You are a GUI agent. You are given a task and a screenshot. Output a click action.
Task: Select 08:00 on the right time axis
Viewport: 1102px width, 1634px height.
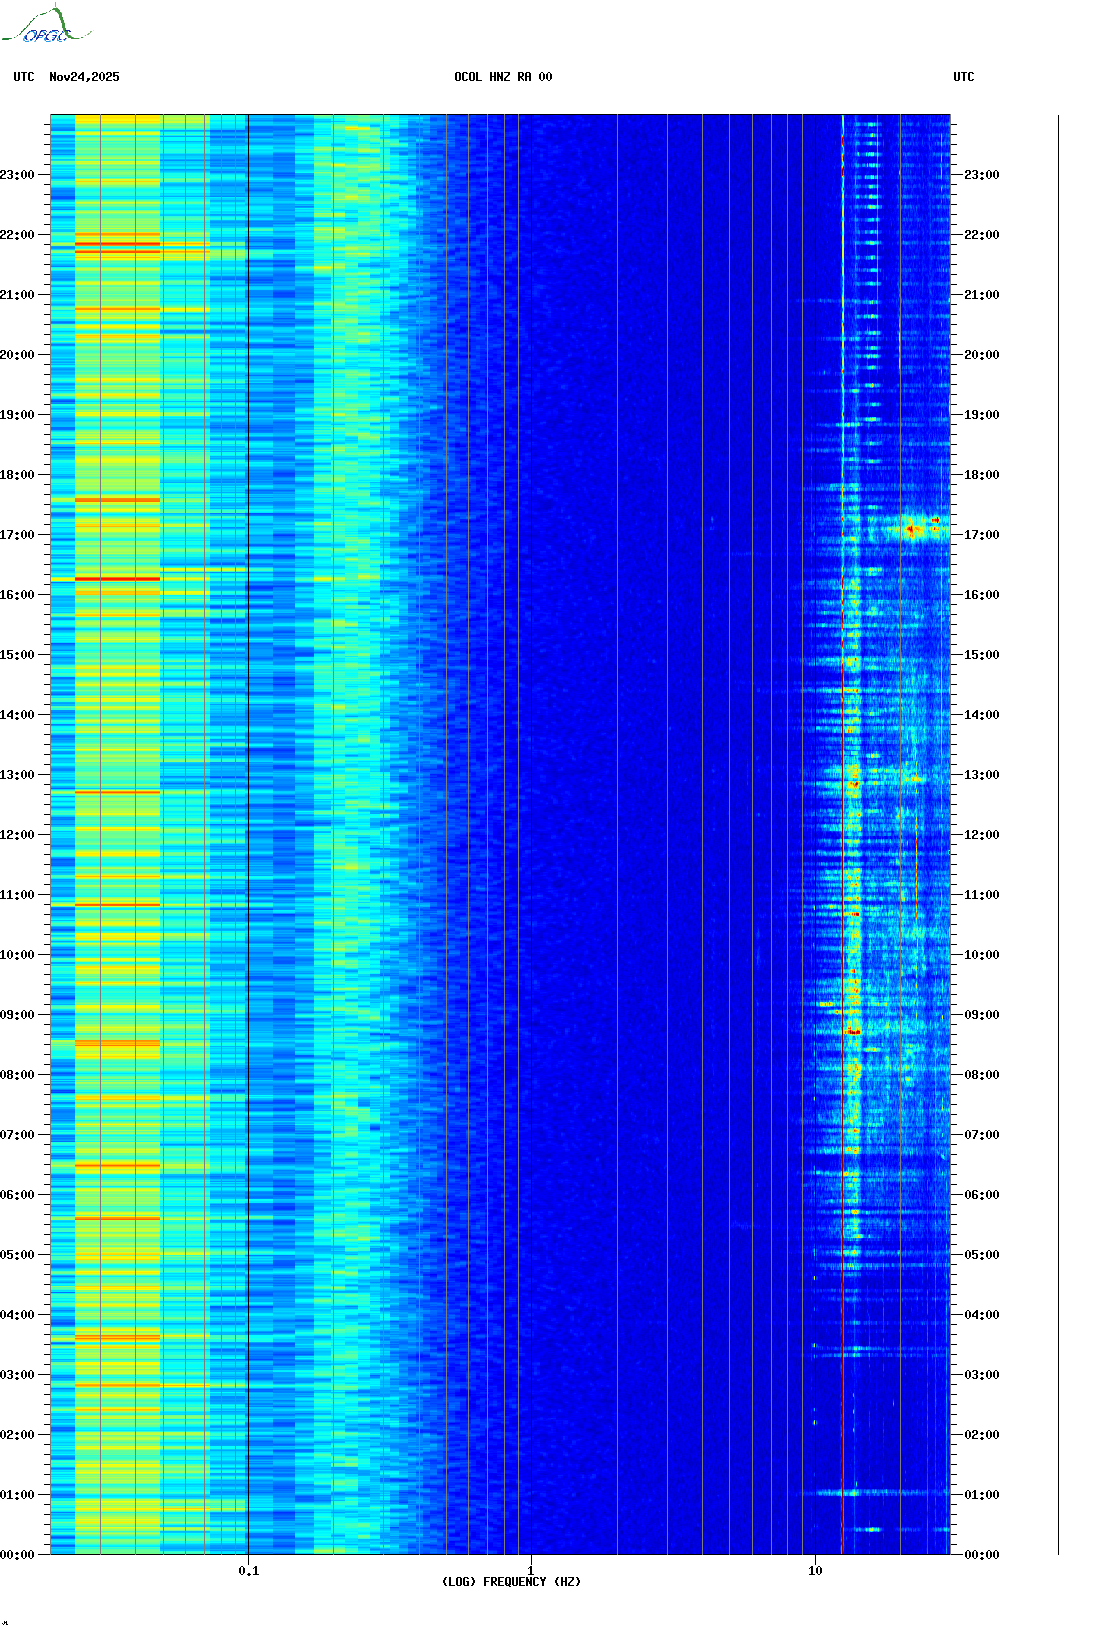coord(982,1075)
